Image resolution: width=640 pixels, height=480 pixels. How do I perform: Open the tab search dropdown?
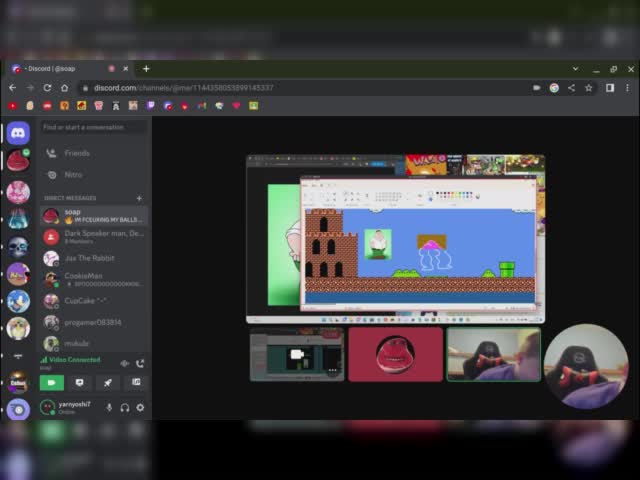(x=575, y=69)
